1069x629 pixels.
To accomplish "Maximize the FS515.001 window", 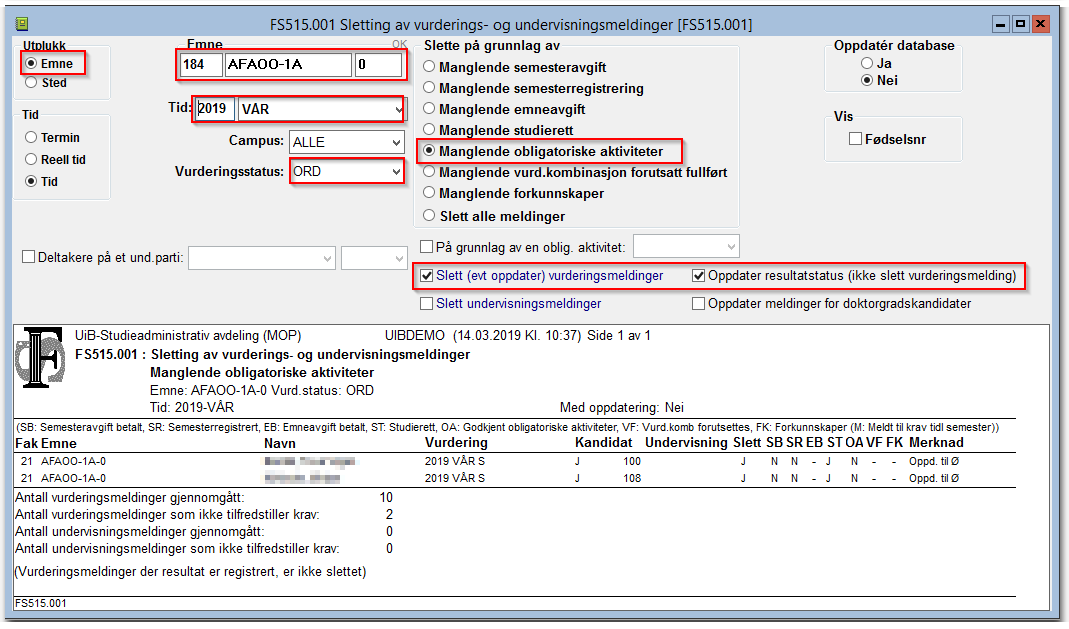I will coord(1021,23).
